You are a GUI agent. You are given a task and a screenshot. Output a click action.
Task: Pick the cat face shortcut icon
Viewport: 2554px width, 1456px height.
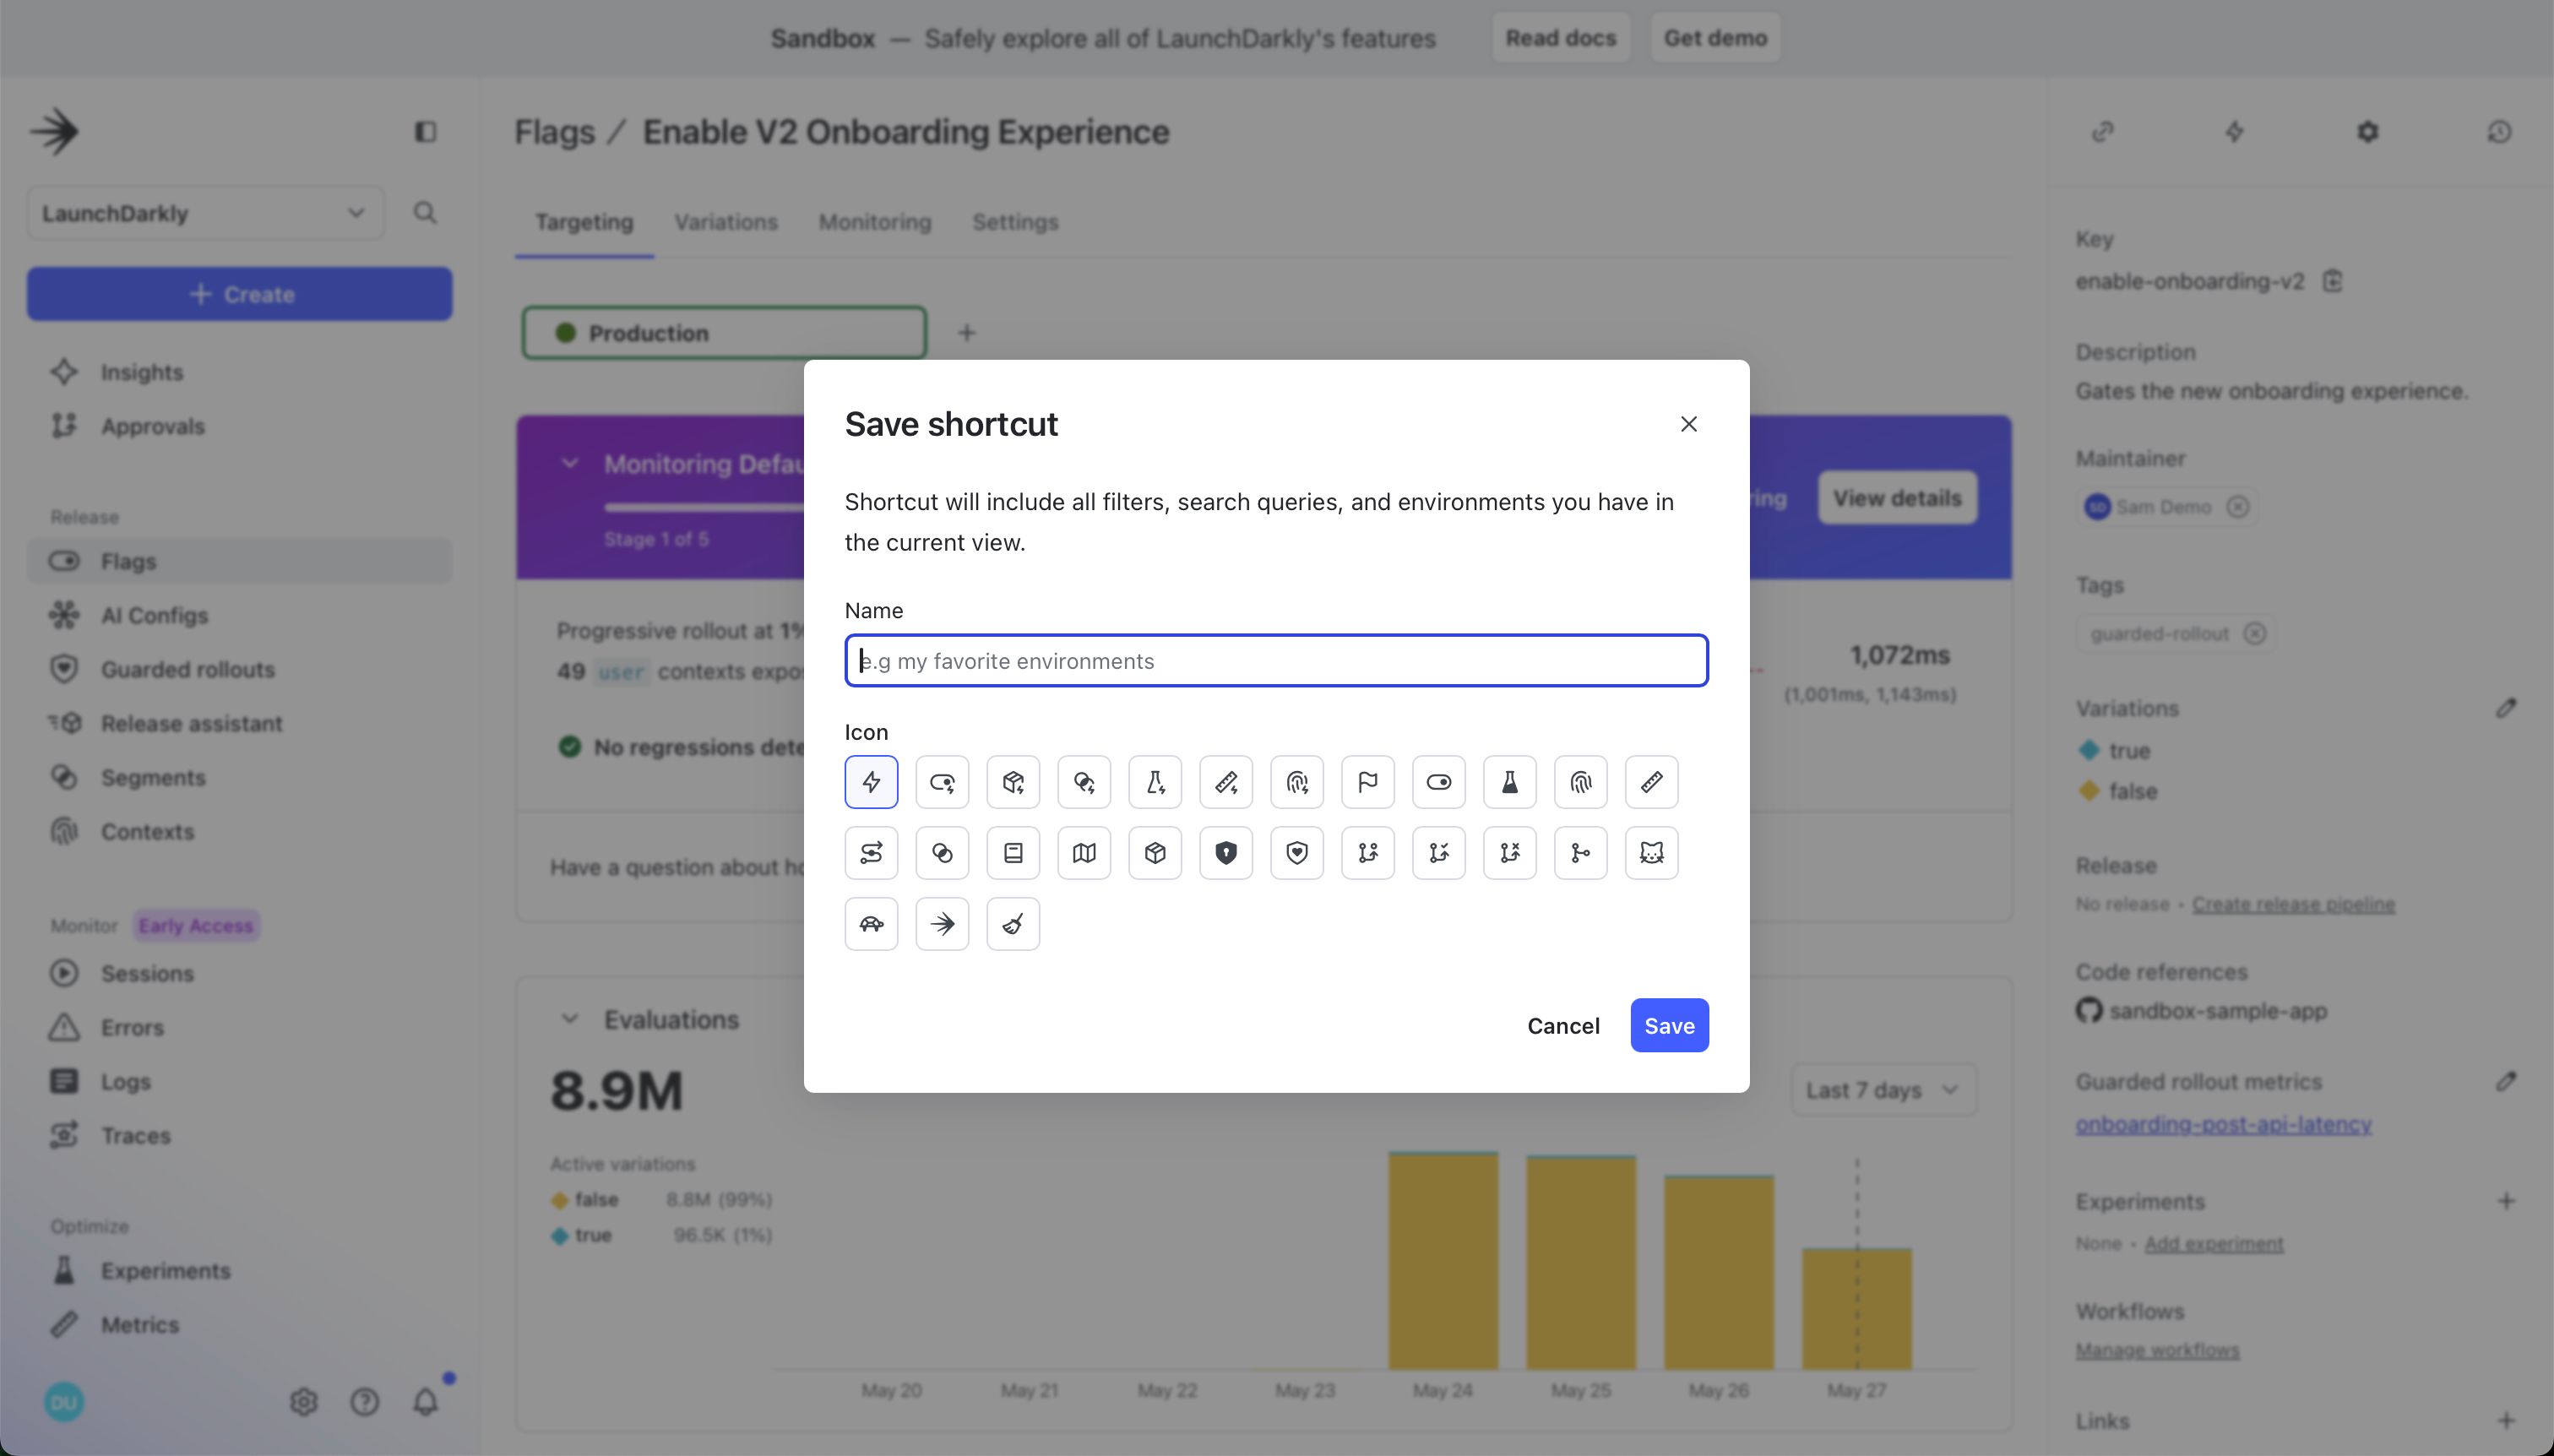[1652, 853]
